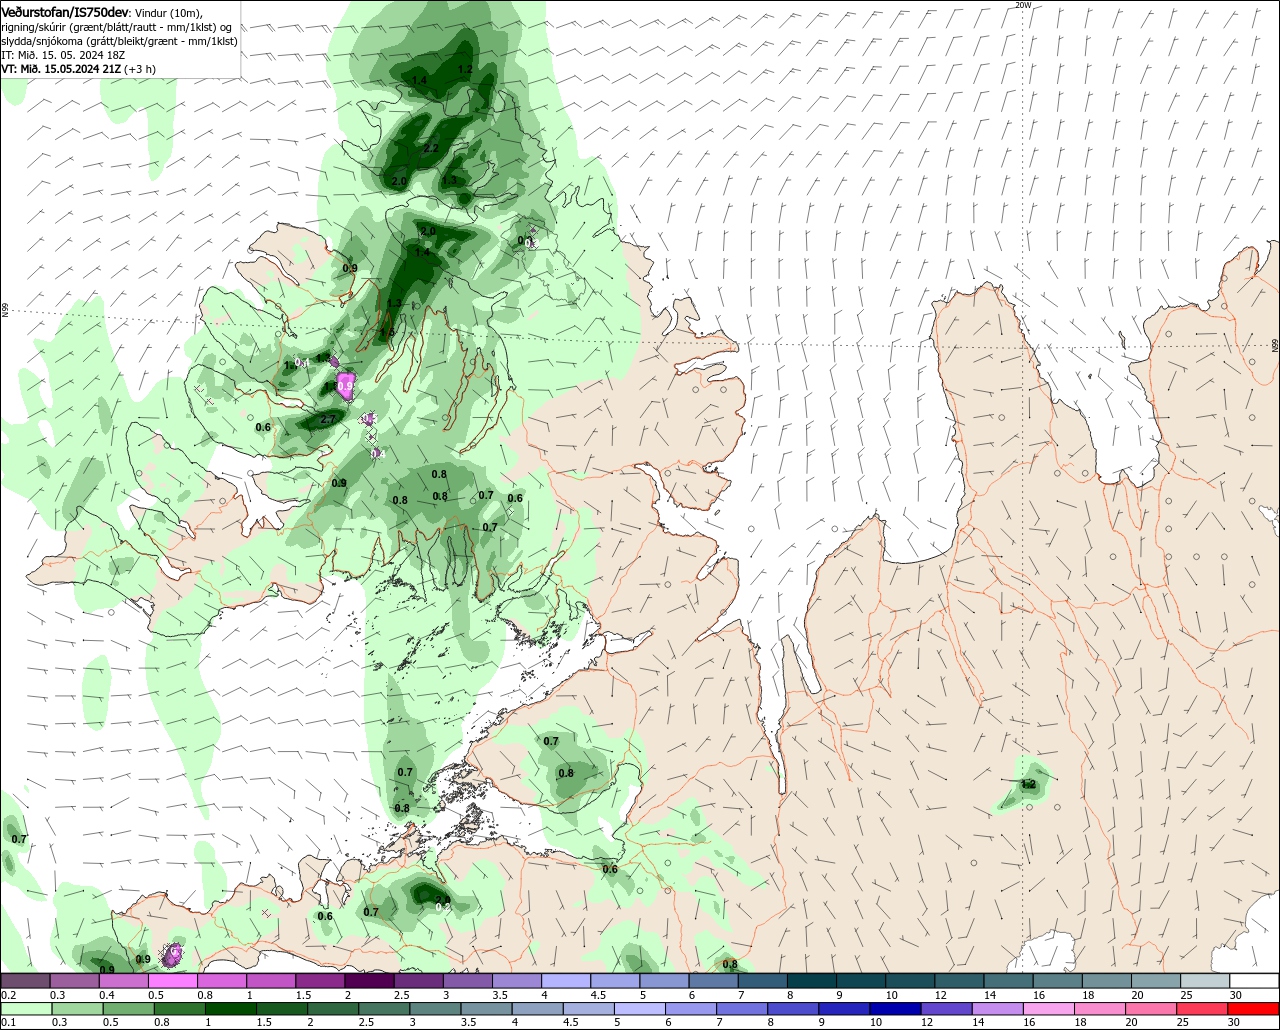Click the 20W longitude label at the map edge

pyautogui.click(x=1022, y=5)
